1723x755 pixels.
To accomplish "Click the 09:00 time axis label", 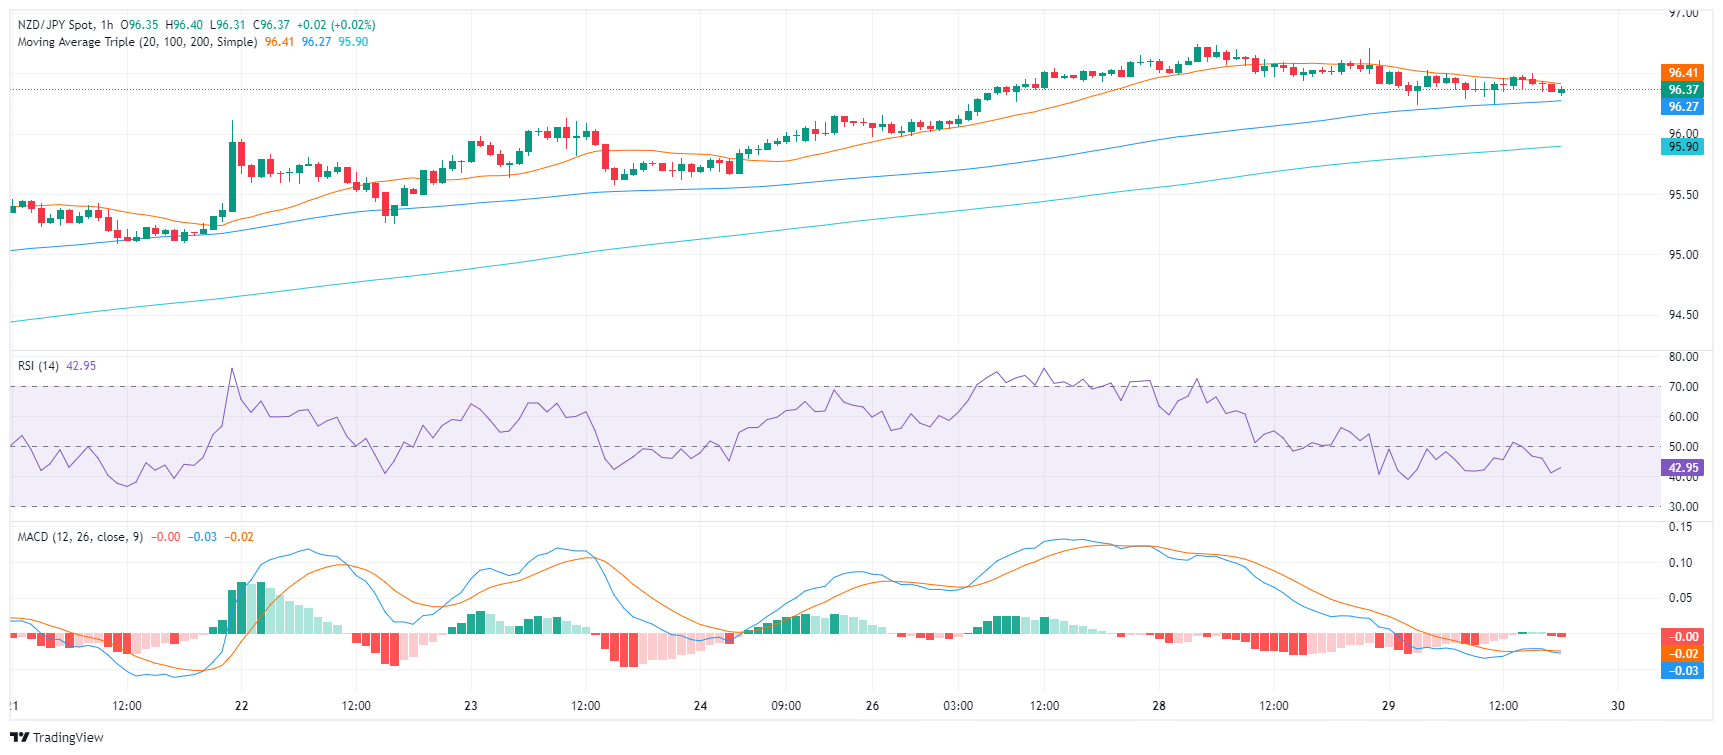I will pyautogui.click(x=786, y=706).
